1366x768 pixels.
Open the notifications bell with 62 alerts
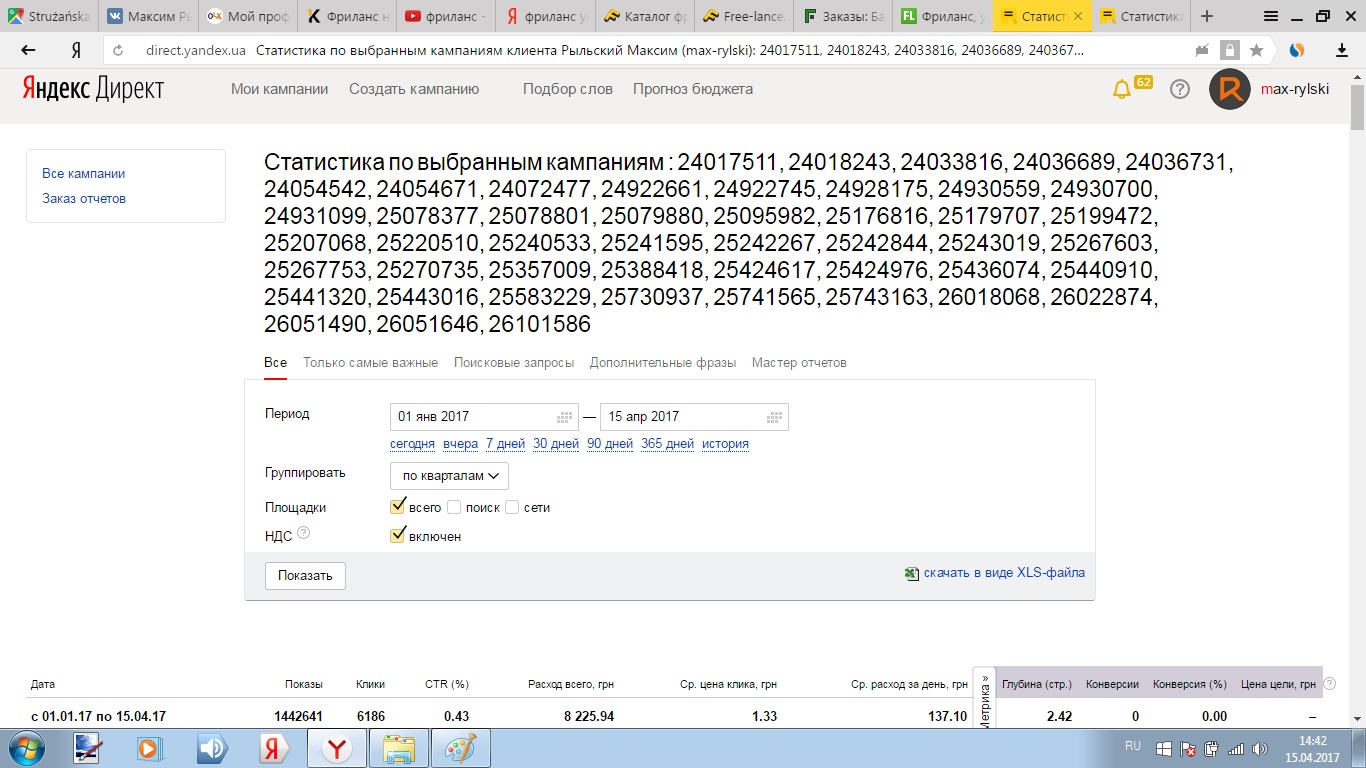[1122, 89]
